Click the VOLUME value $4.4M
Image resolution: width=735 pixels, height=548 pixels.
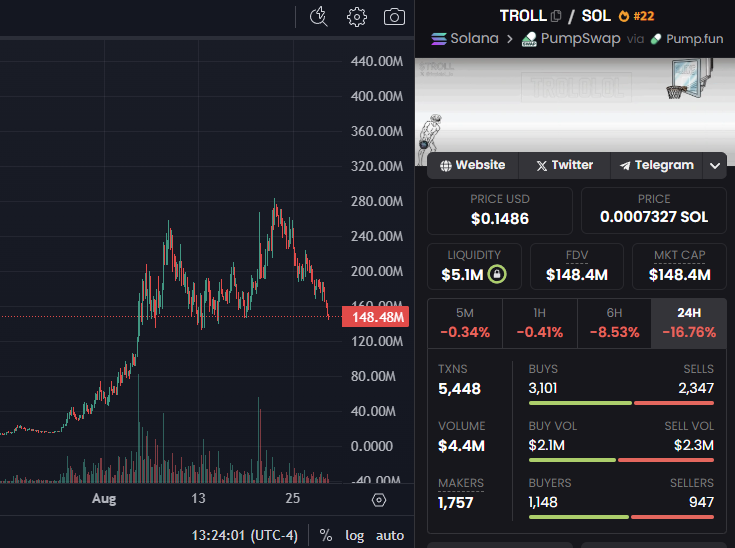click(461, 445)
